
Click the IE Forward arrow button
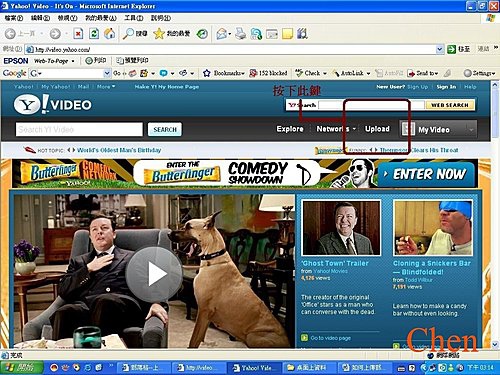point(55,33)
